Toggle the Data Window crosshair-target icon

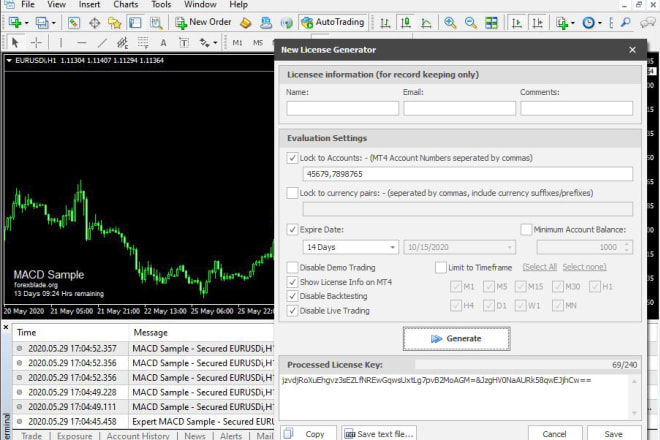tap(94, 22)
